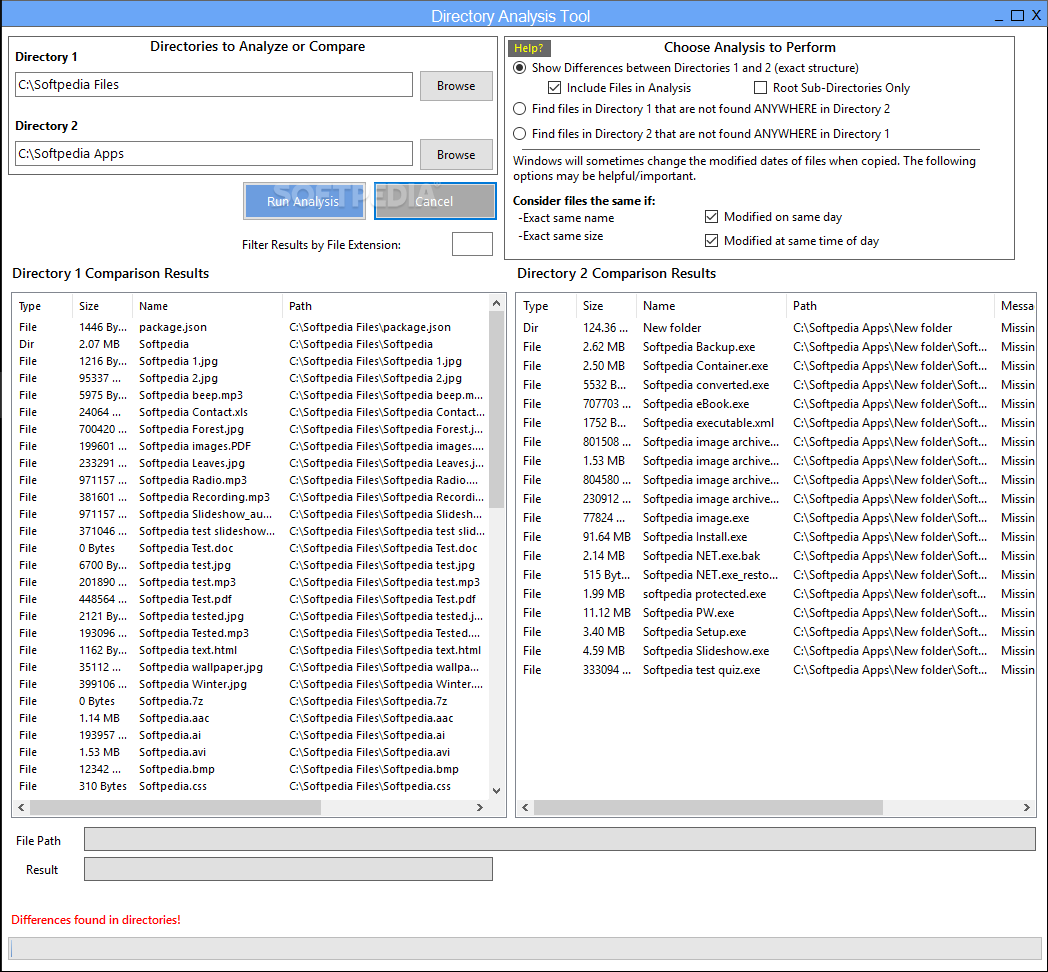Select Softpedia images.PDF row
This screenshot has width=1048, height=972.
pyautogui.click(x=251, y=446)
